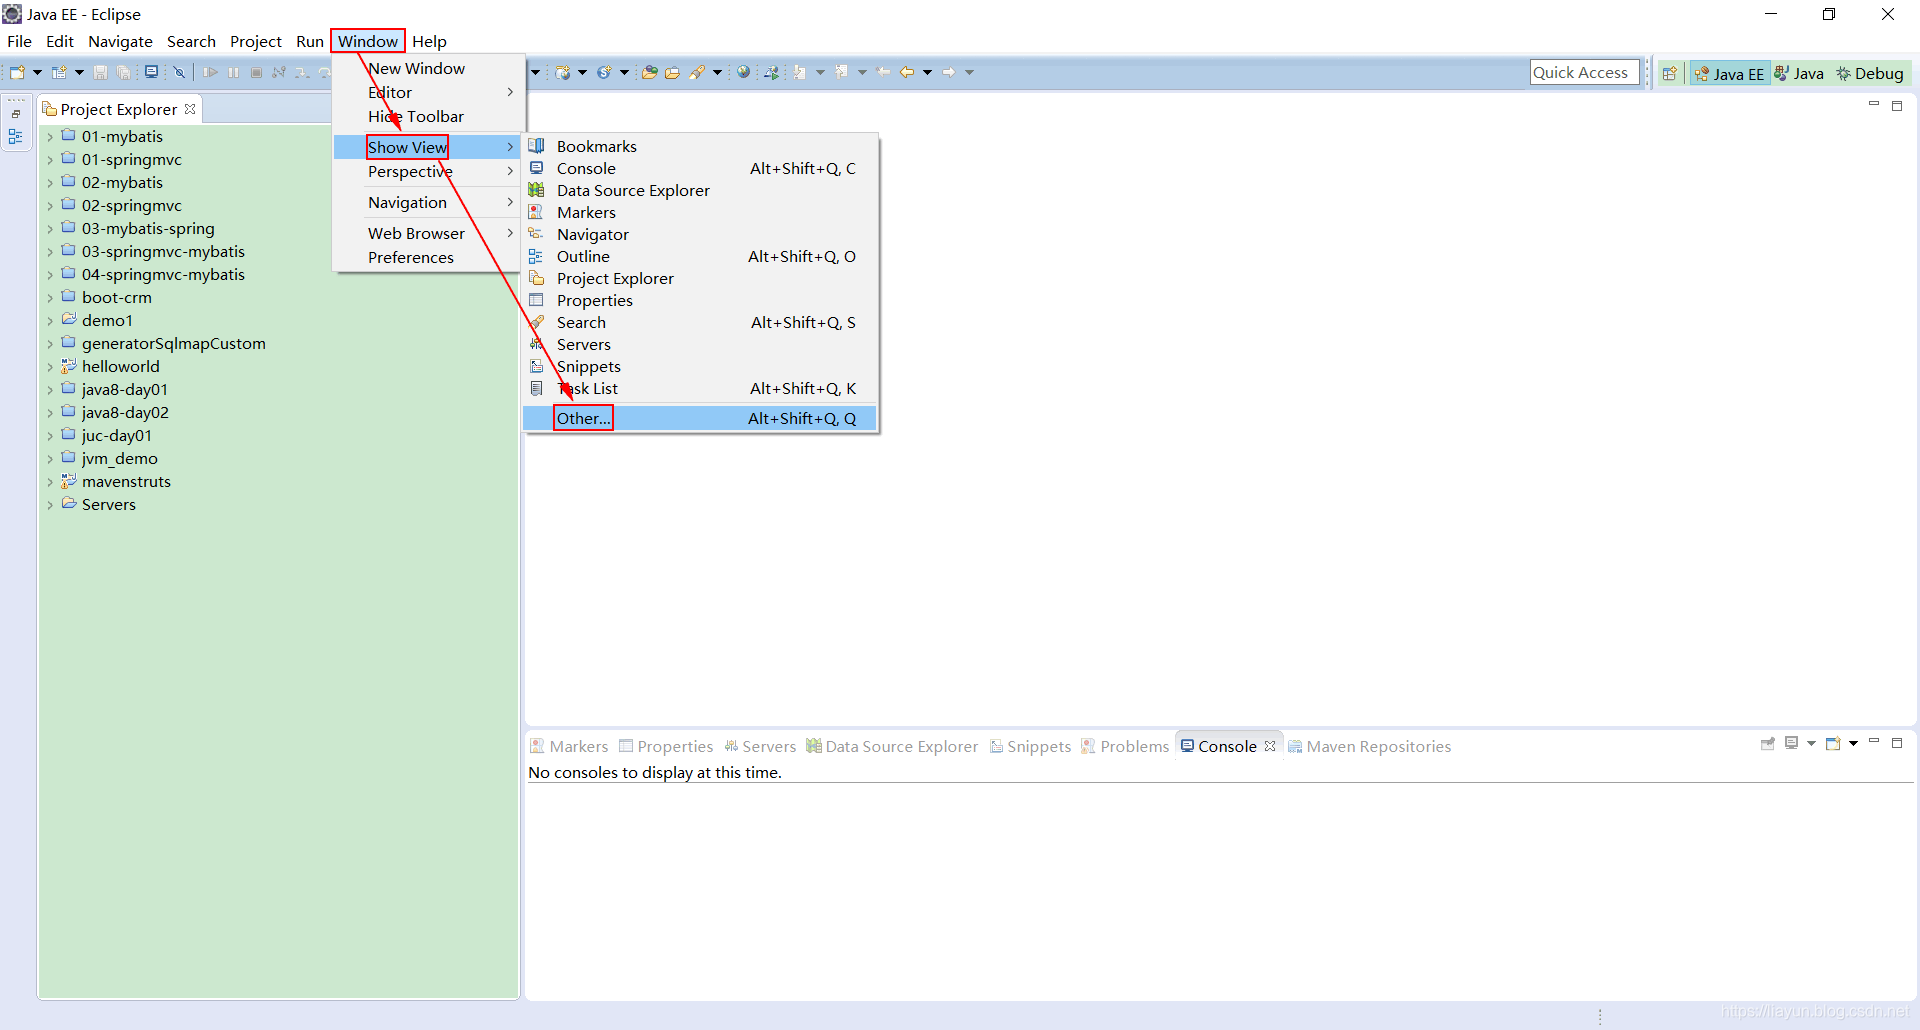This screenshot has width=1920, height=1030.
Task: Toggle Pin Console icon
Action: 1768,744
